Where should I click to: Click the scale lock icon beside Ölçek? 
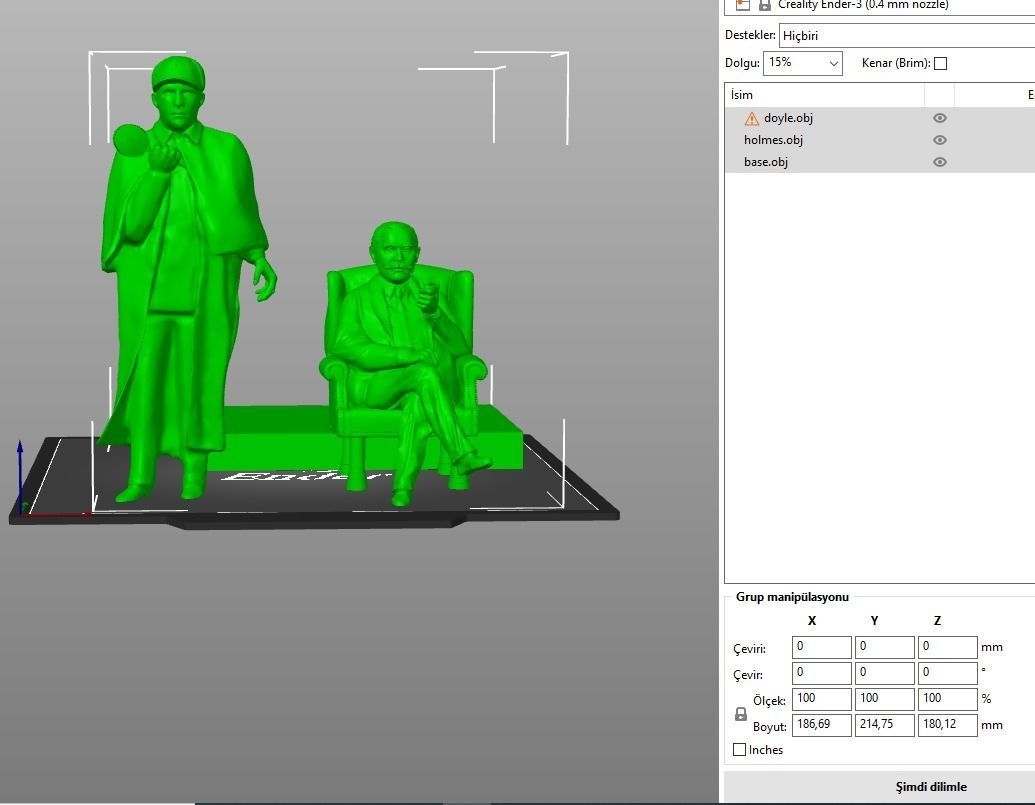tap(741, 714)
